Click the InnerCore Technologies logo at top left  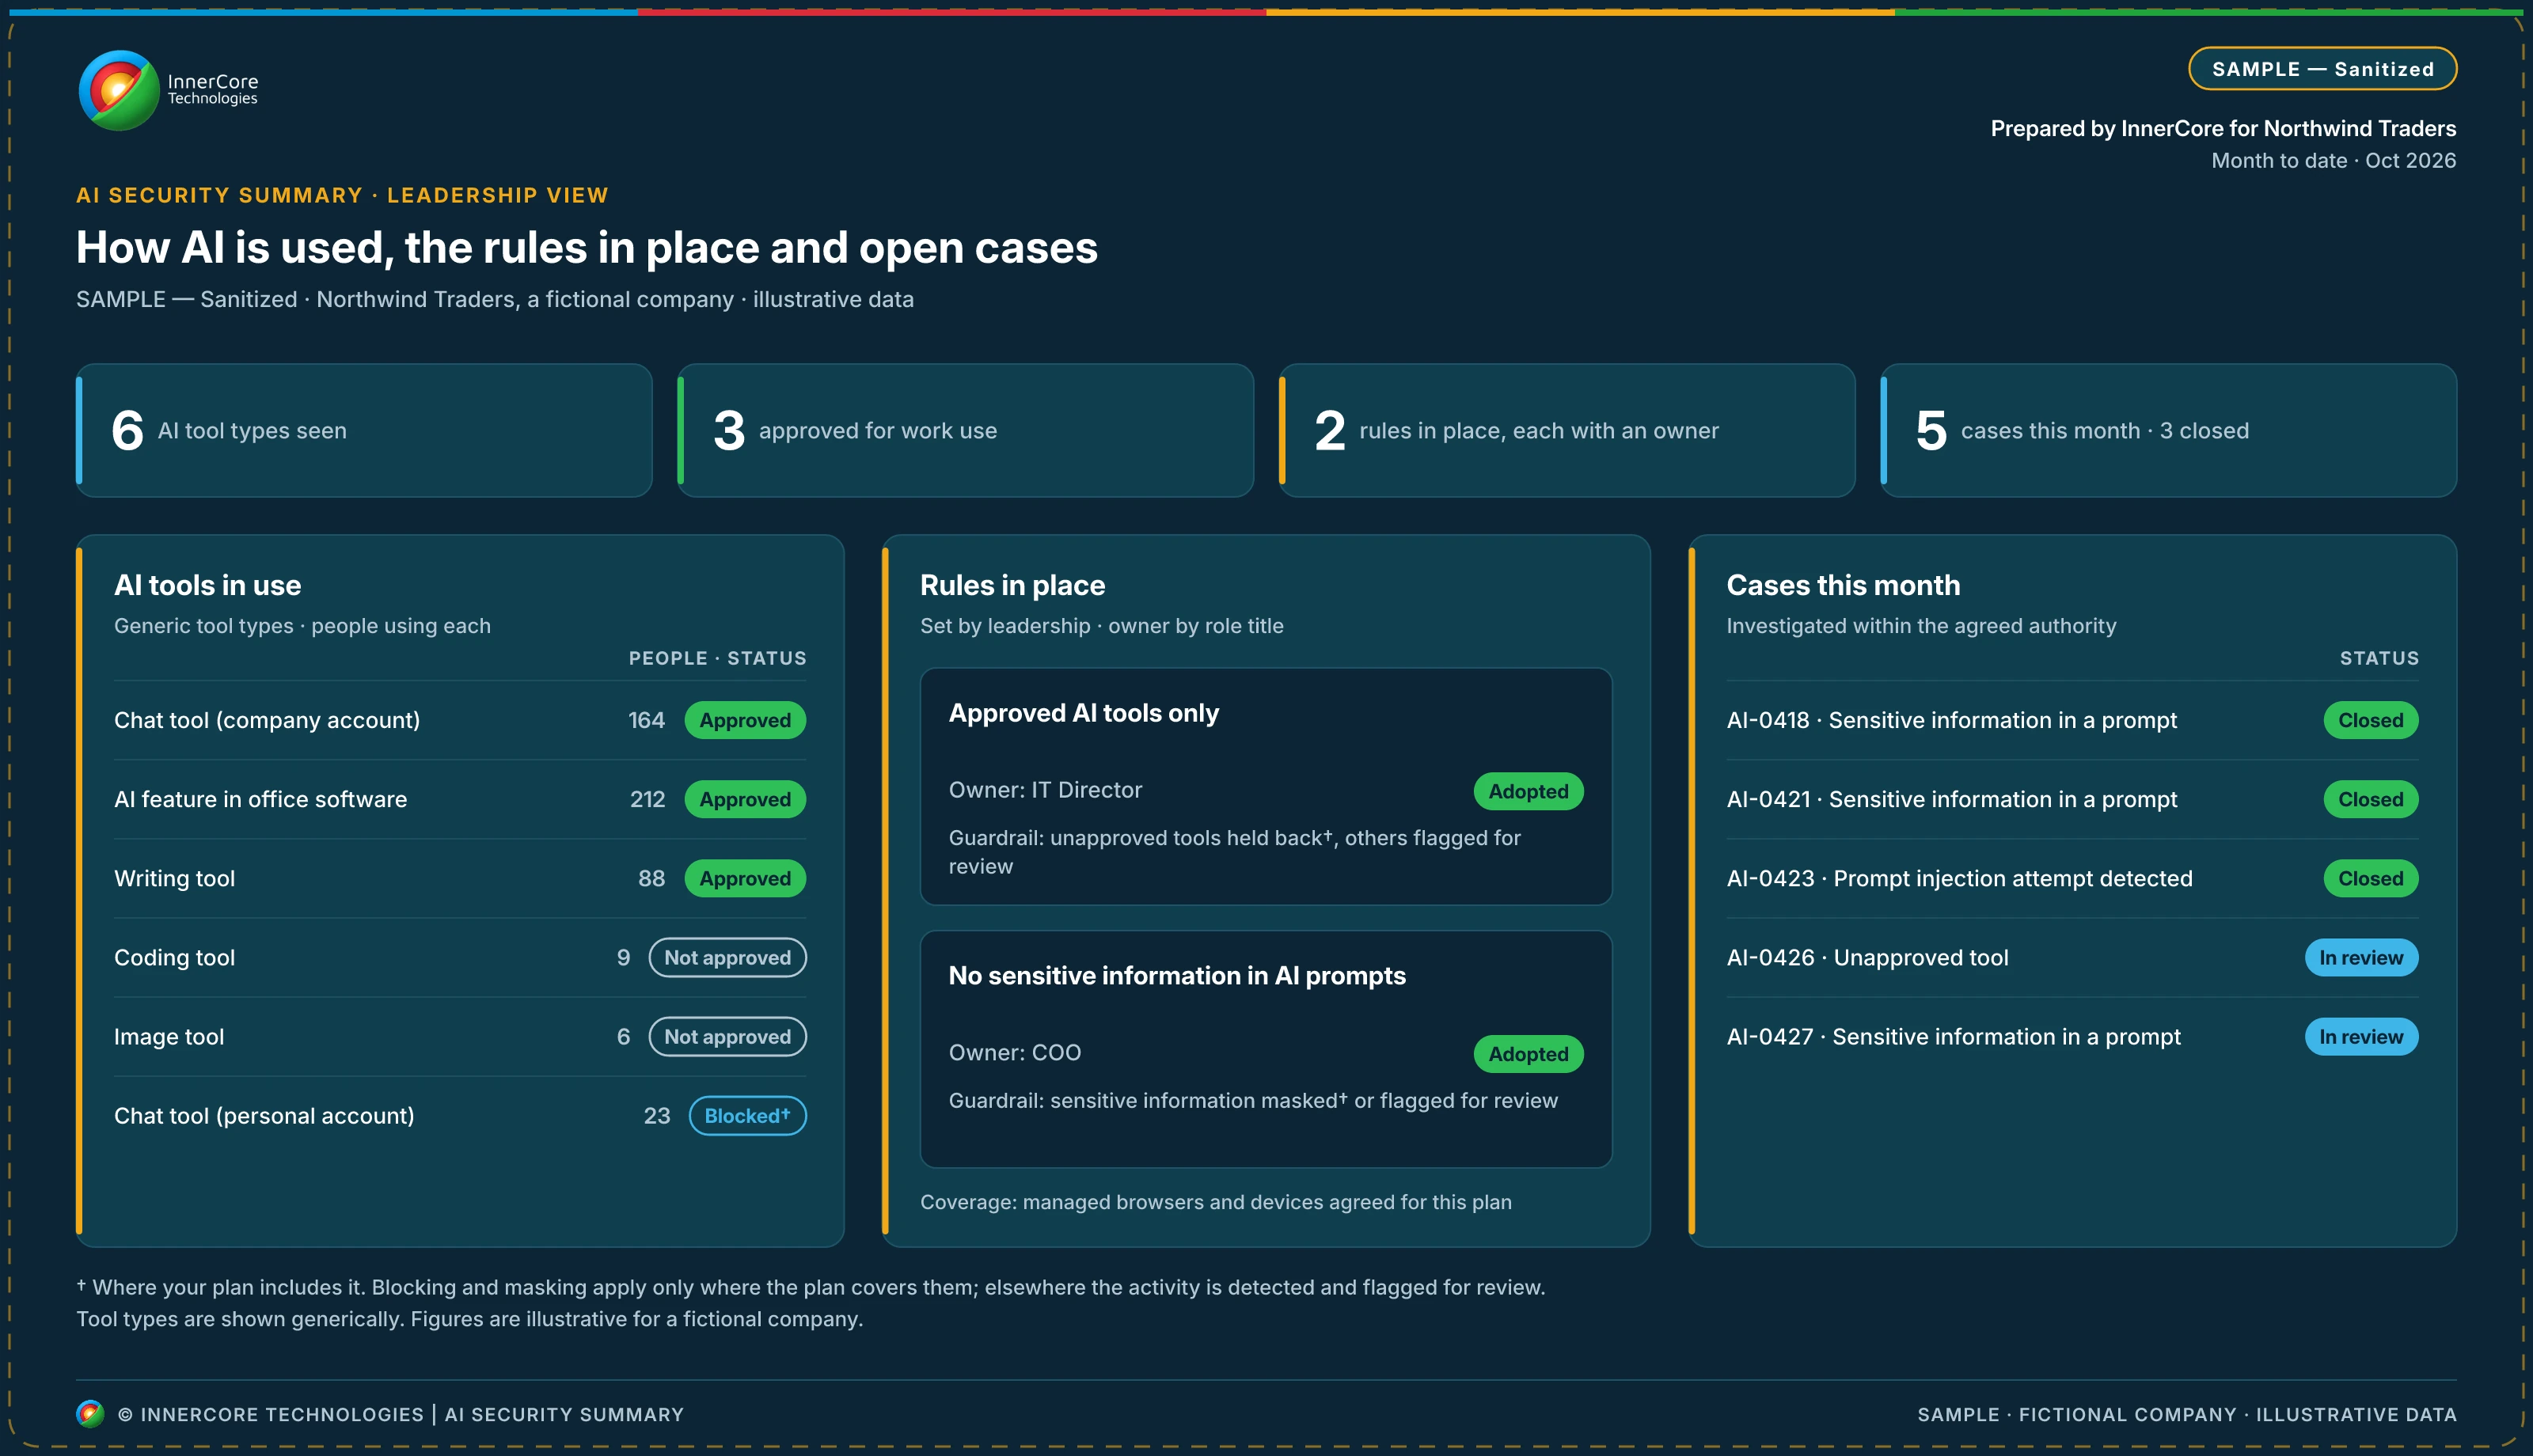168,90
